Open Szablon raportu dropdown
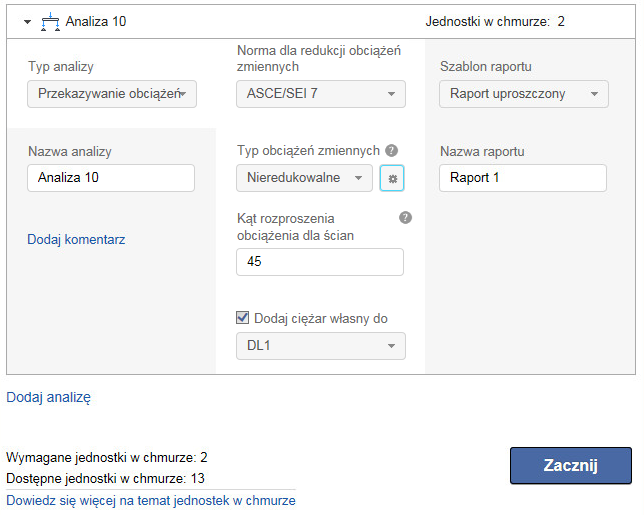 pos(524,94)
